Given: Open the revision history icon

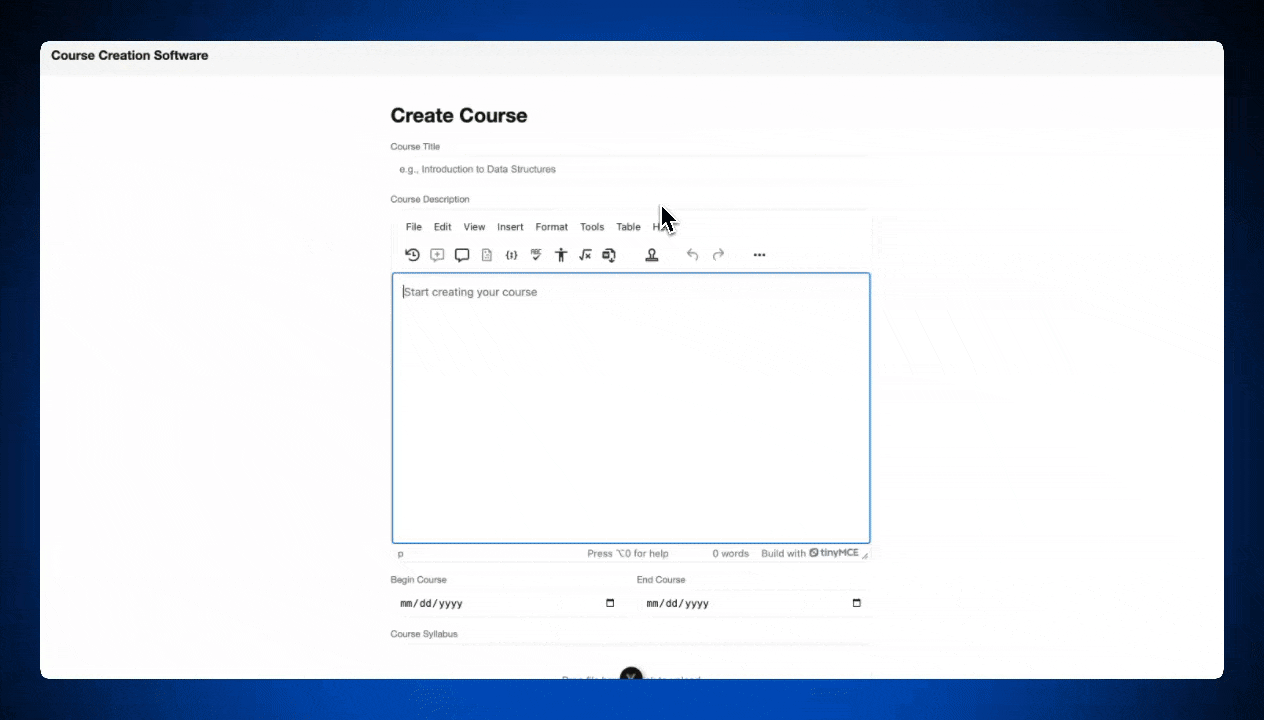Looking at the screenshot, I should pyautogui.click(x=412, y=255).
